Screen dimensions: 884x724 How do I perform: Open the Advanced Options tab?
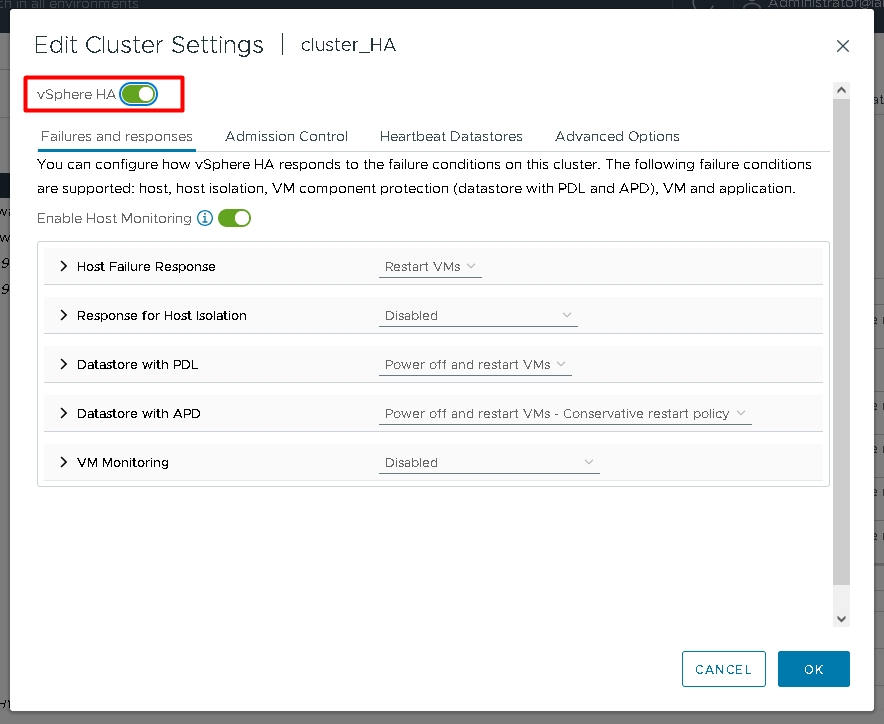click(x=617, y=136)
